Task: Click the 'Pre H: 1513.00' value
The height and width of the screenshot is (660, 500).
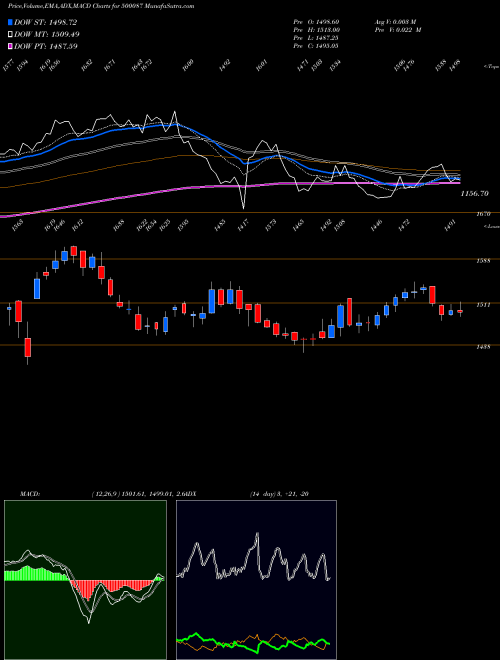Action: click(316, 30)
